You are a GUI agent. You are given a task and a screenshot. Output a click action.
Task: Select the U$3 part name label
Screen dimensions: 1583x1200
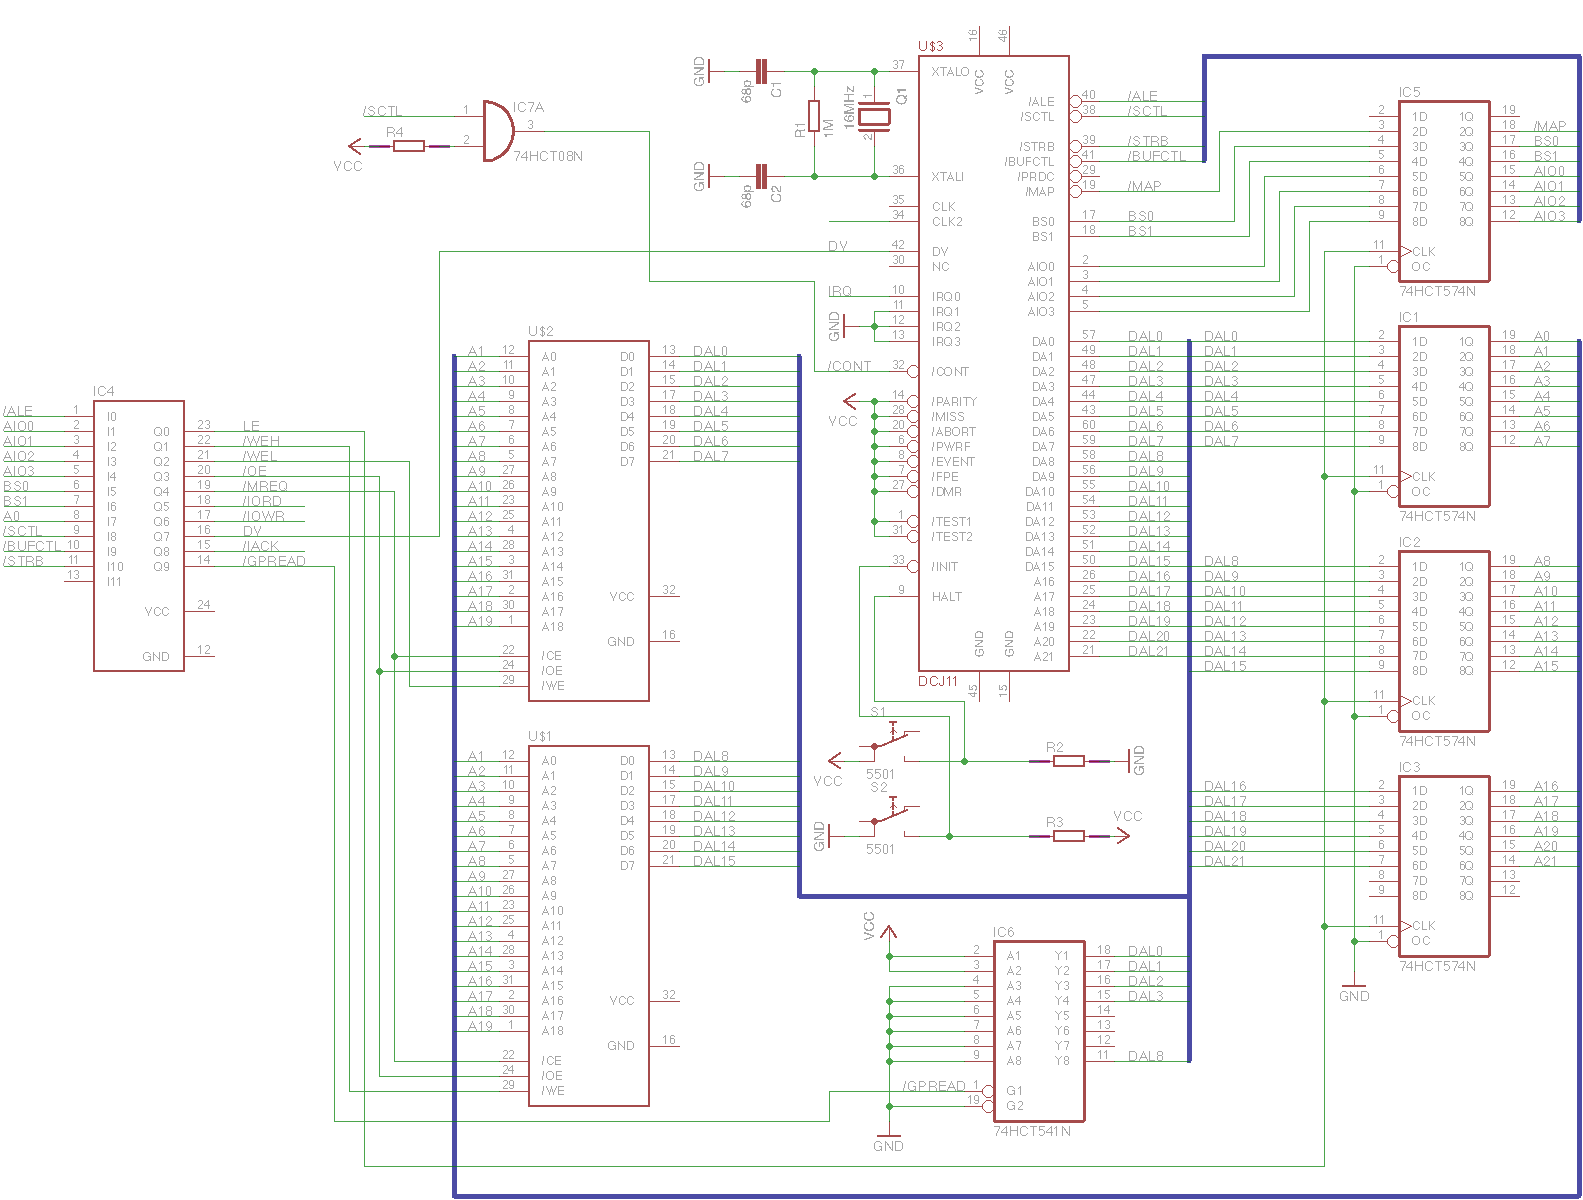(x=931, y=46)
